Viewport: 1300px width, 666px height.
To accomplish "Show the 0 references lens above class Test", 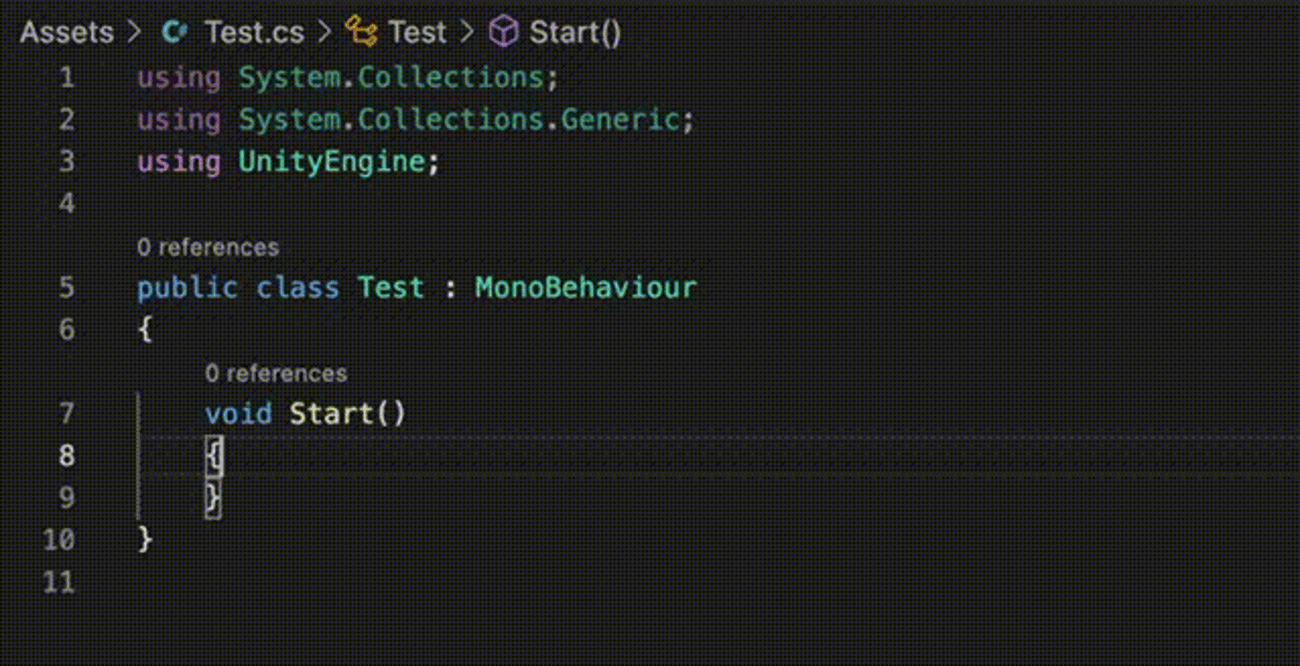I will [x=208, y=247].
